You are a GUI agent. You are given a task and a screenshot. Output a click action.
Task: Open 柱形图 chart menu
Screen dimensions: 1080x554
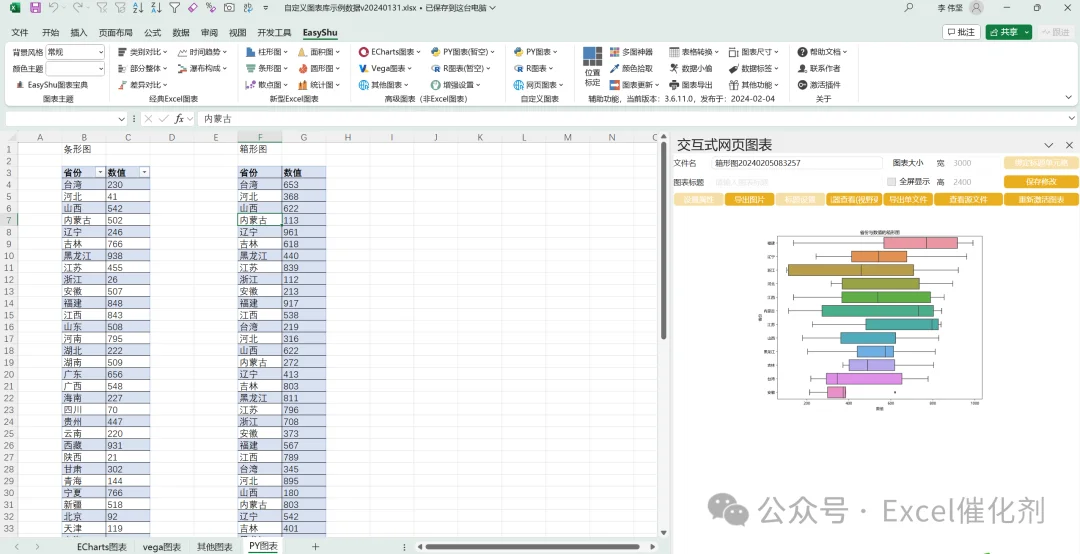pyautogui.click(x=267, y=52)
